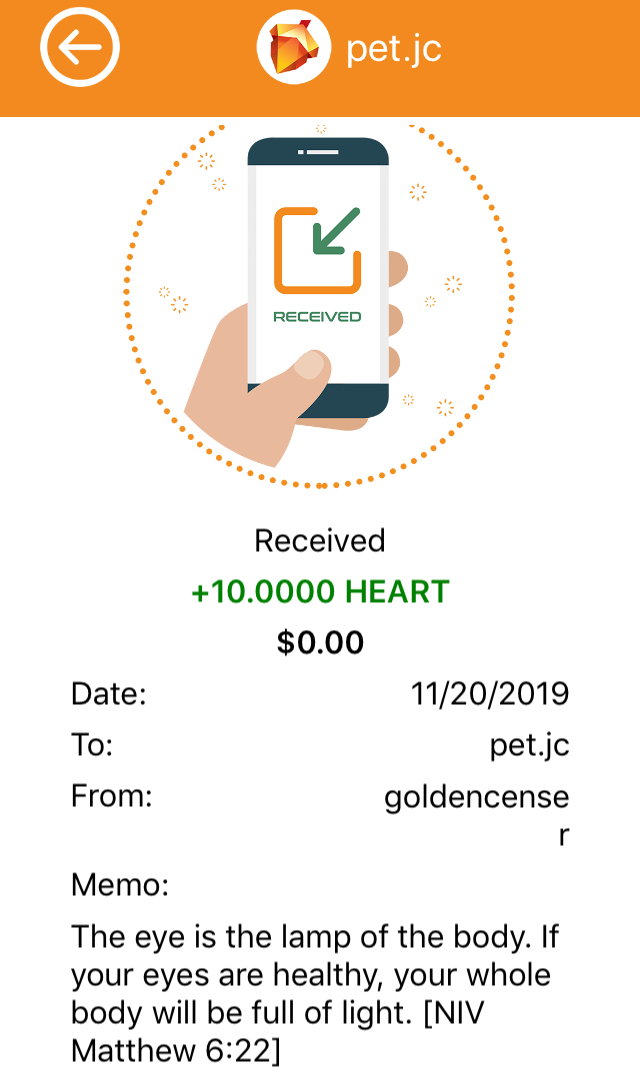Tap the back arrow button
The image size is (640, 1073).
click(80, 47)
